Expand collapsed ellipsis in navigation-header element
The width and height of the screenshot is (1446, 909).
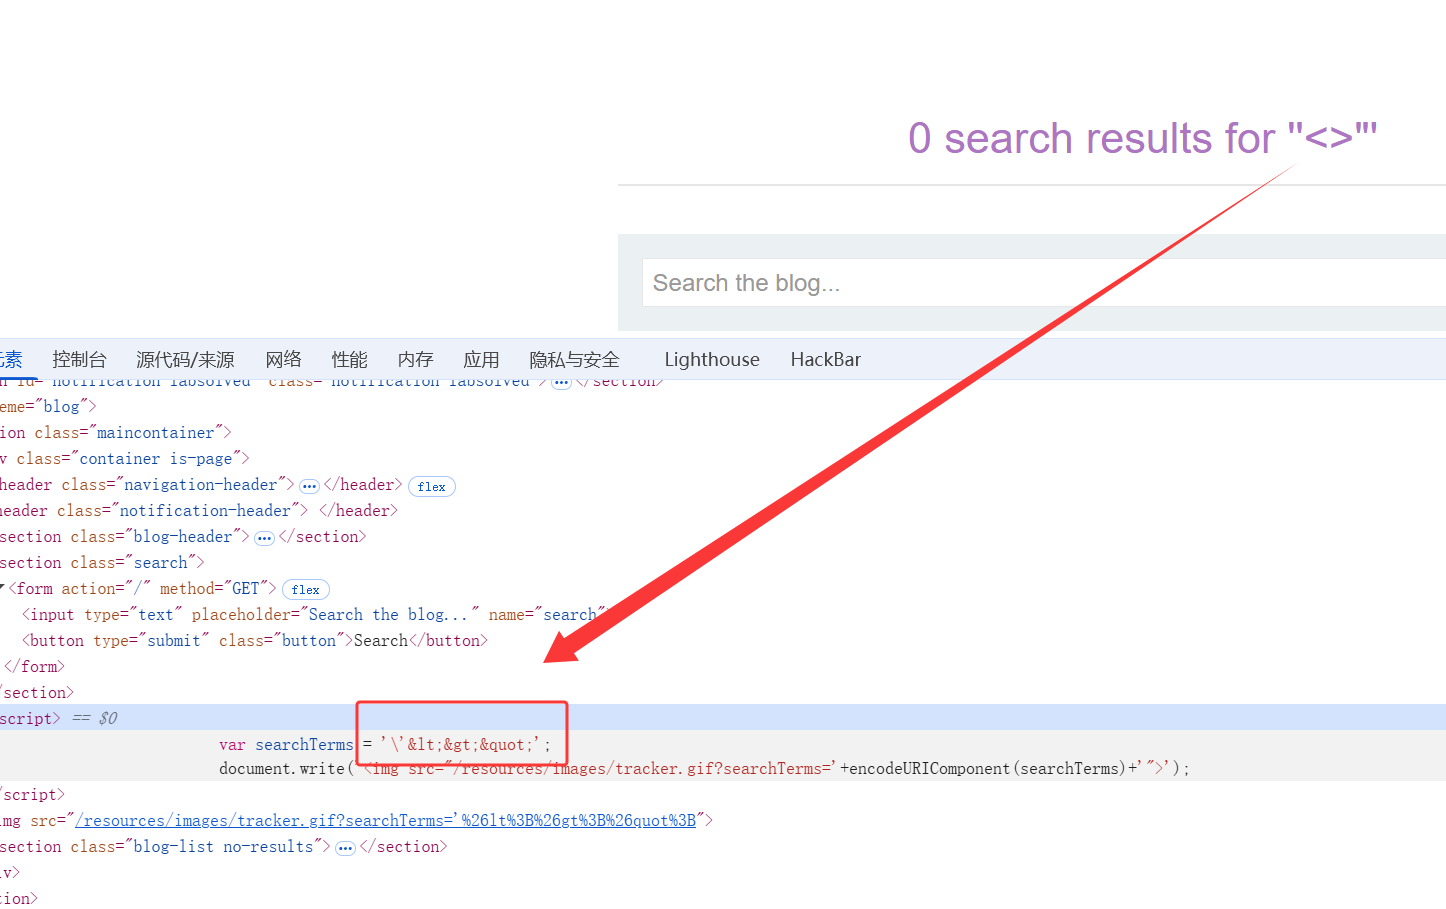point(309,486)
